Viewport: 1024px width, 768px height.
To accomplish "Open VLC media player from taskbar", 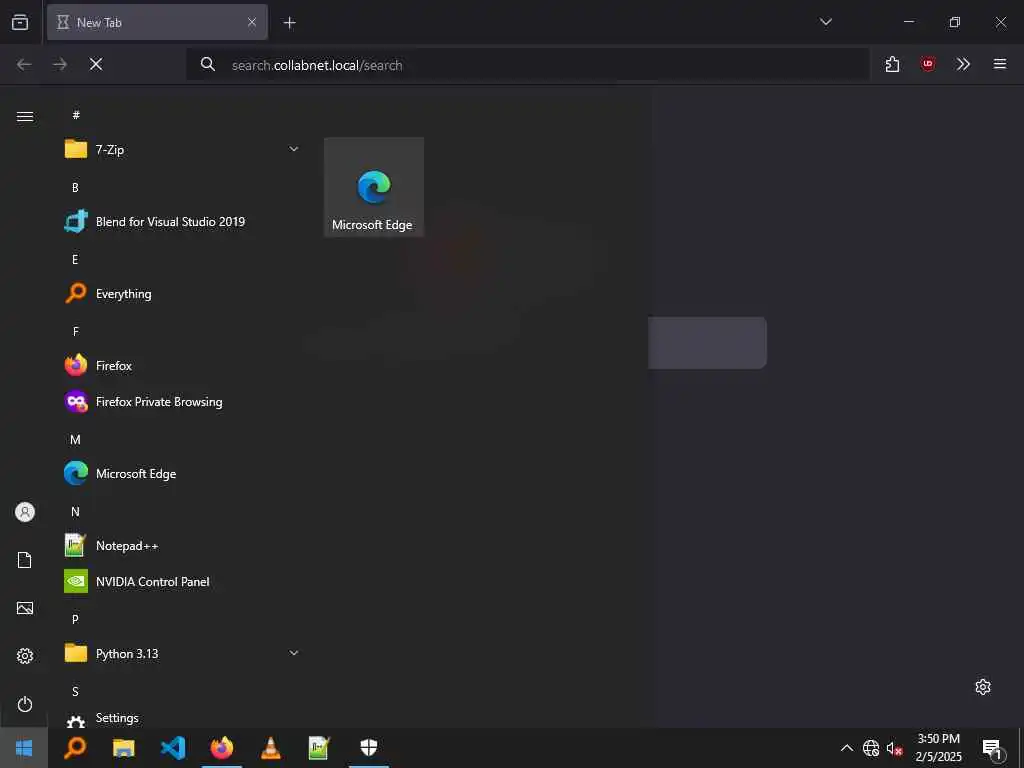I will tap(270, 748).
